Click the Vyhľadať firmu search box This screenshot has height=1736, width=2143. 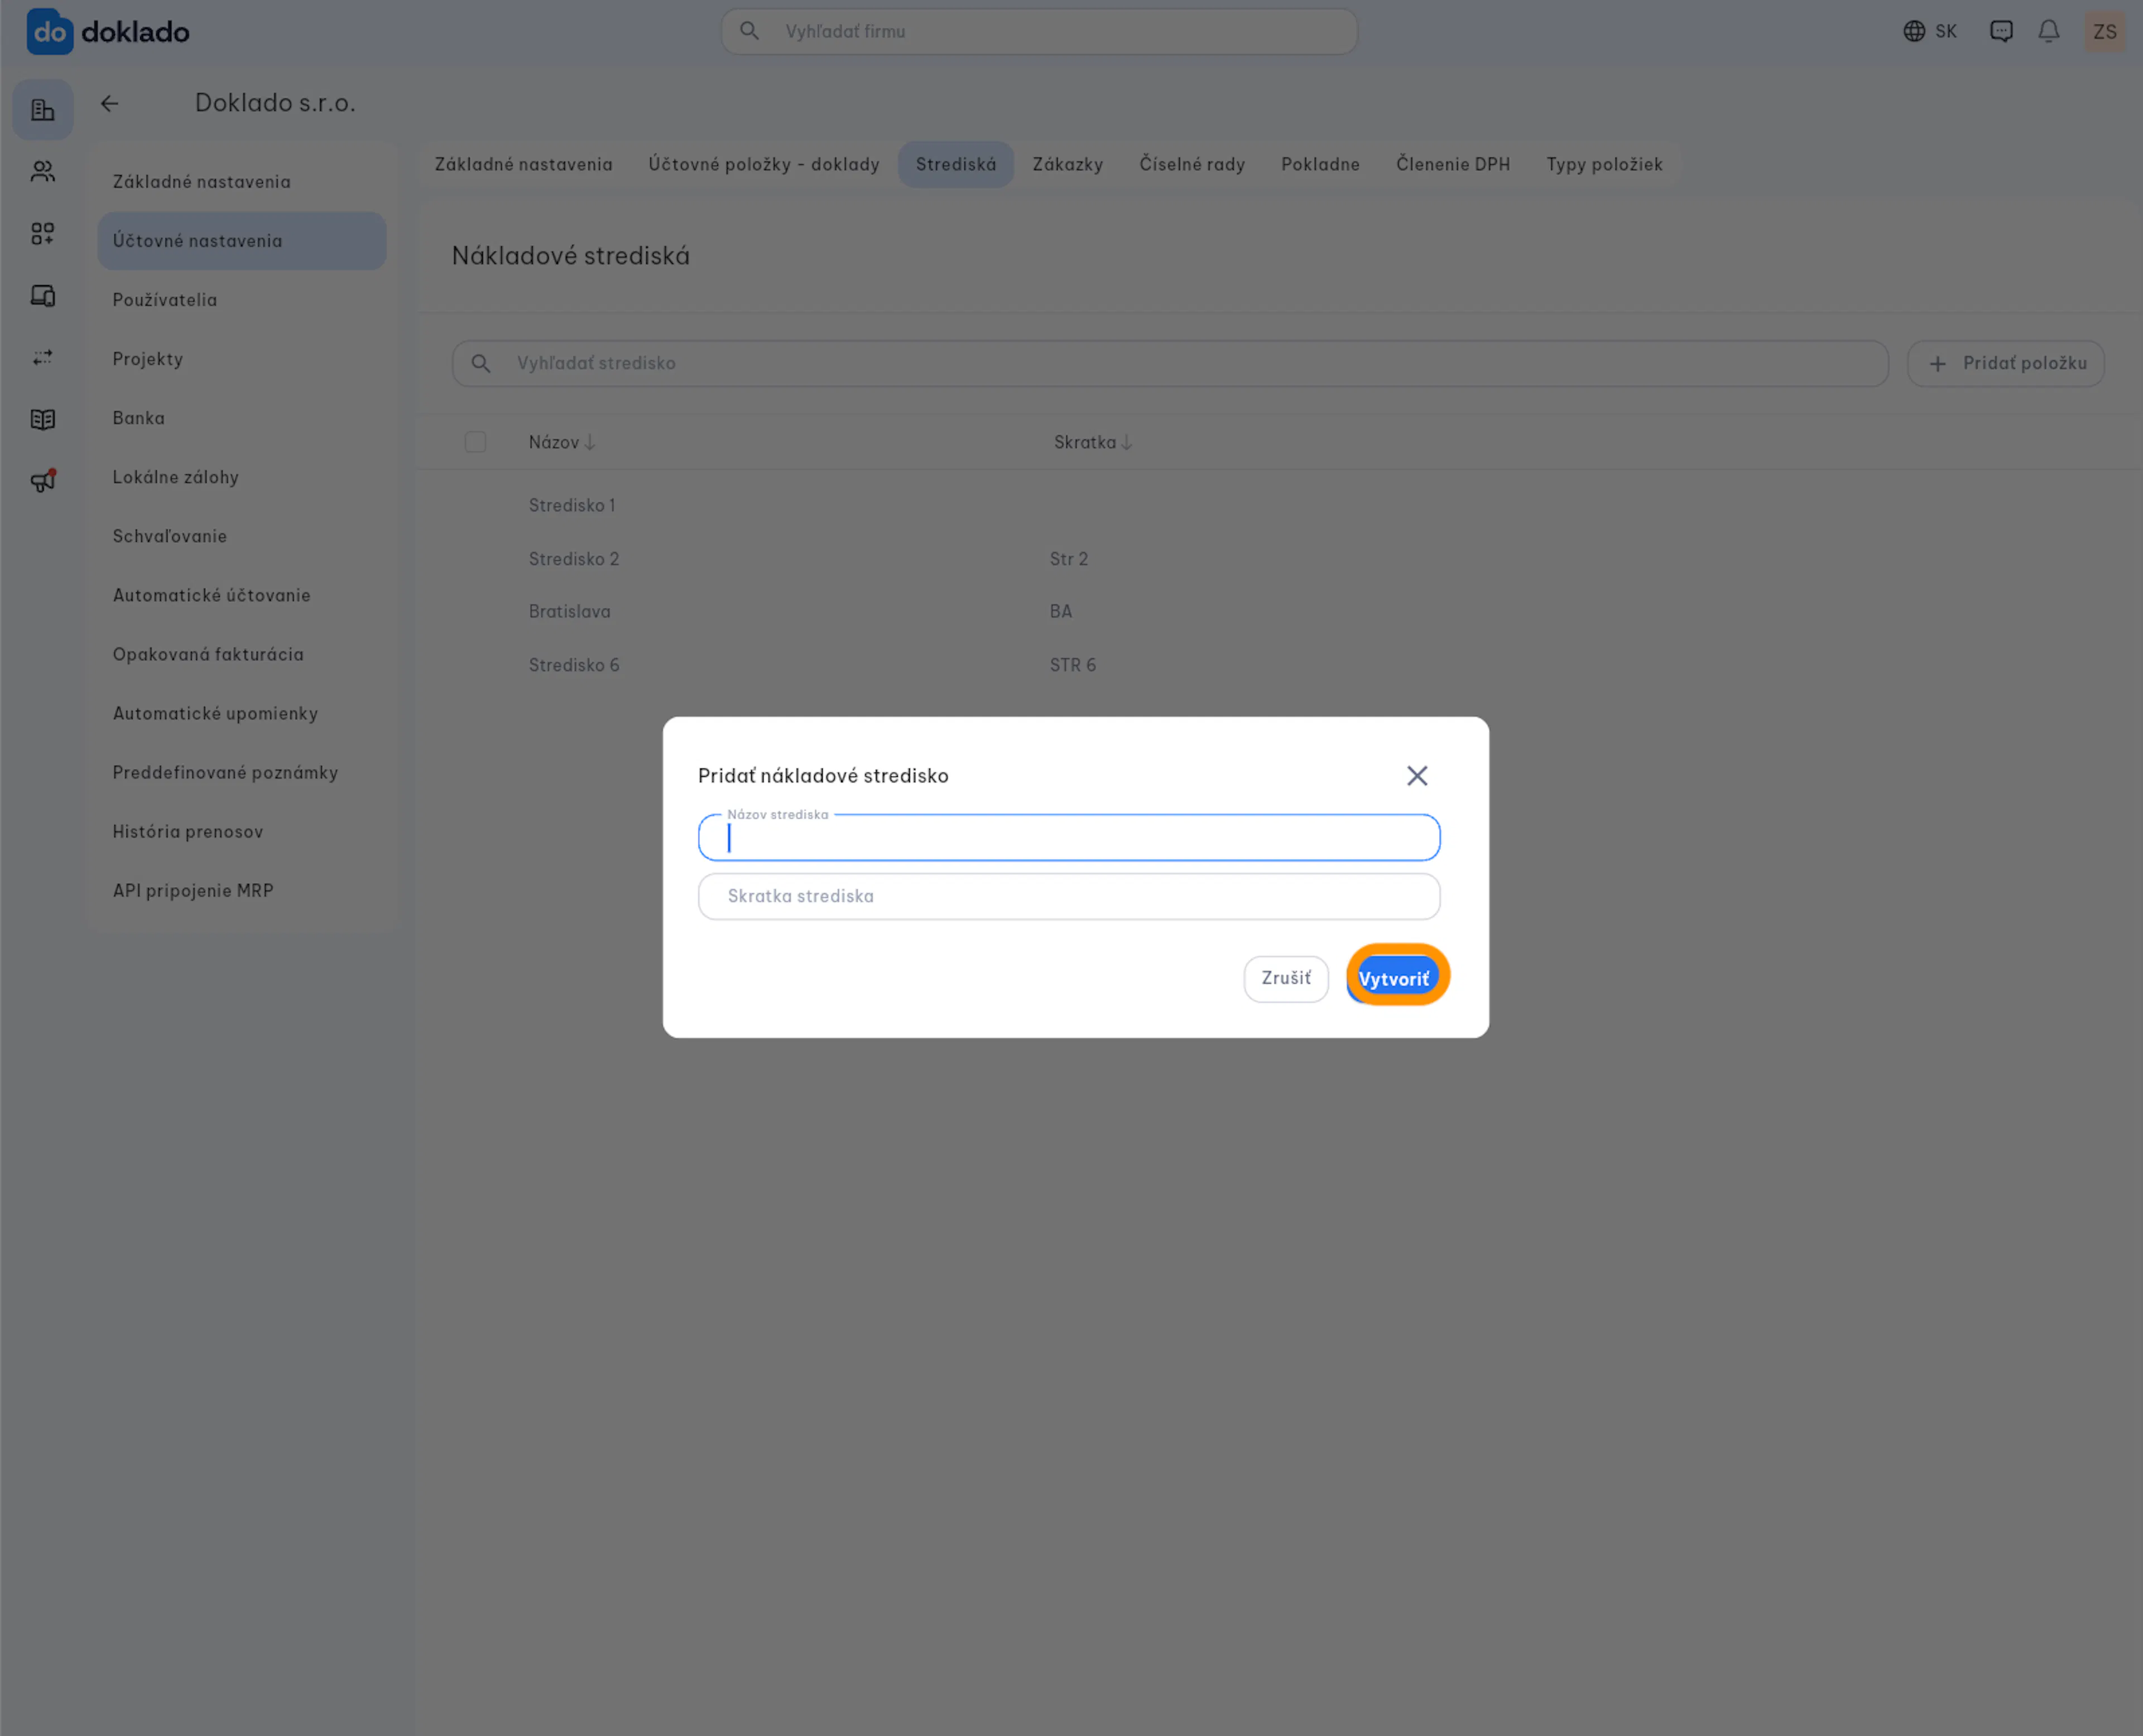pos(1040,32)
